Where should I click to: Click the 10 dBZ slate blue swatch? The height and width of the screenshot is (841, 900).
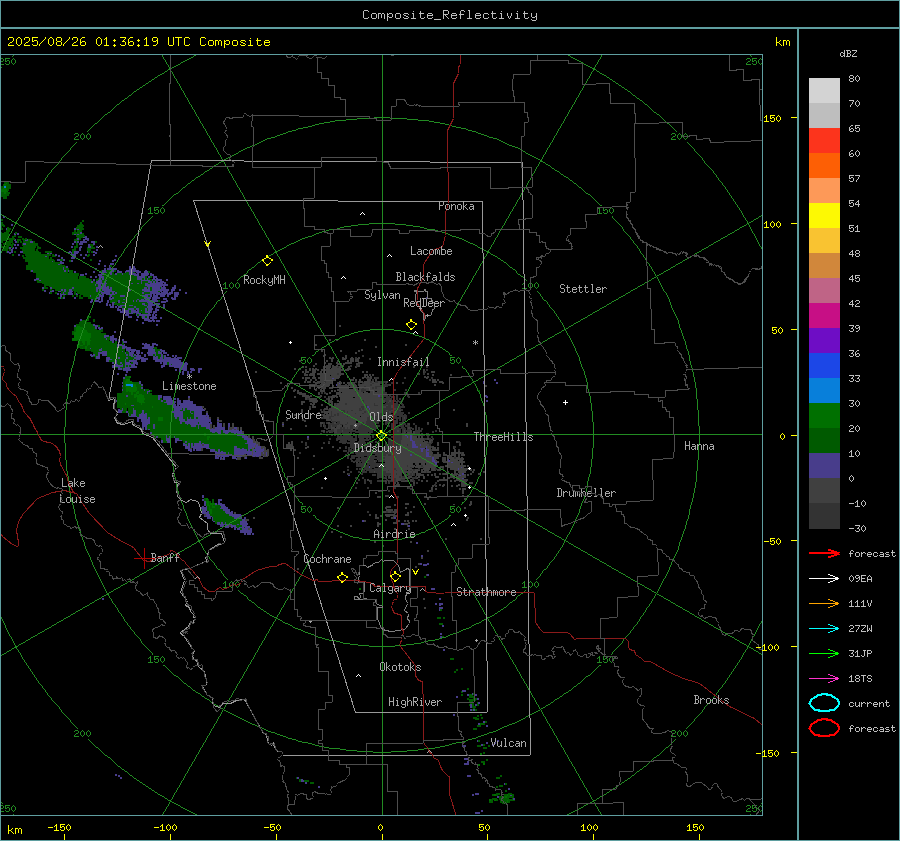tap(824, 465)
